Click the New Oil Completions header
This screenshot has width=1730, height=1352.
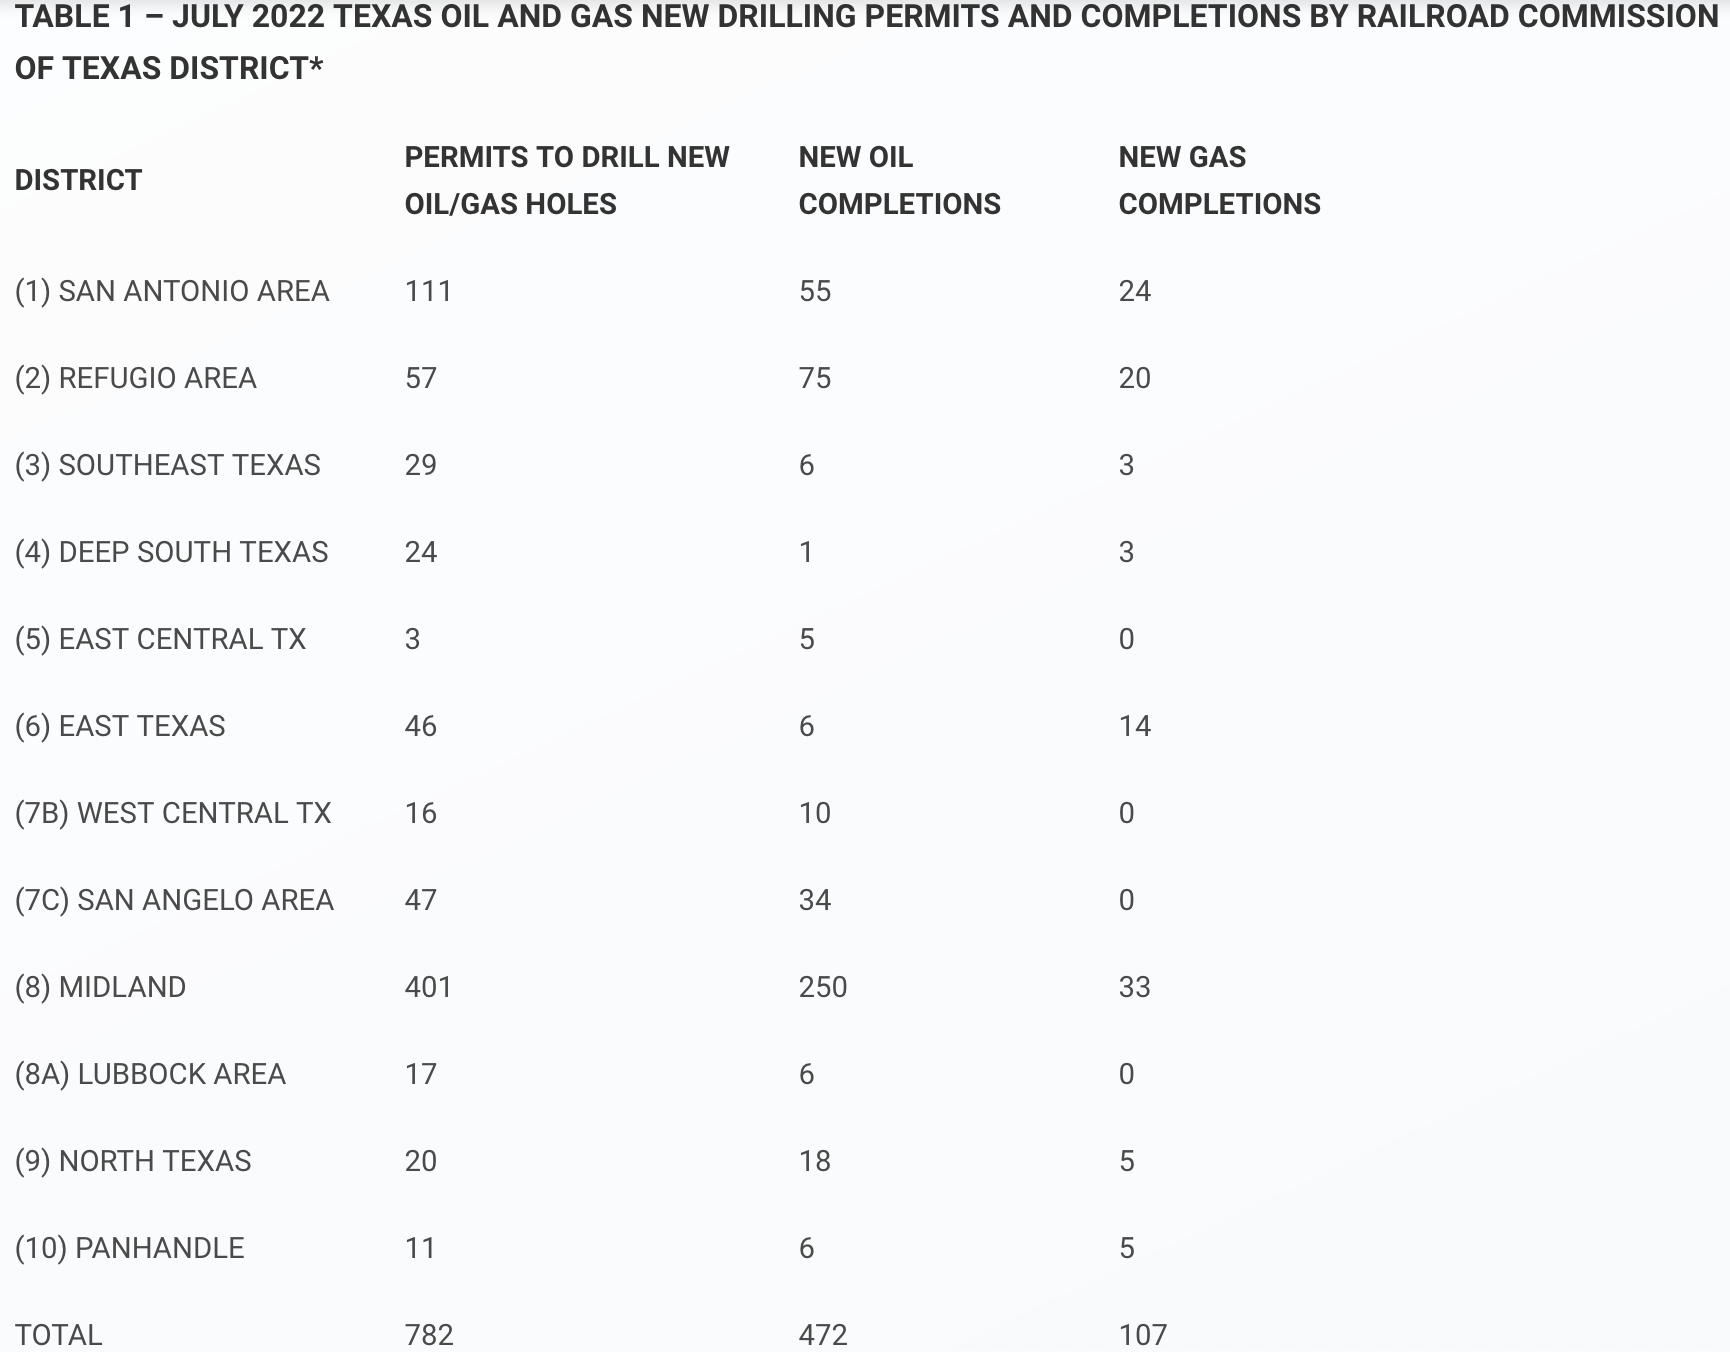pyautogui.click(x=899, y=180)
